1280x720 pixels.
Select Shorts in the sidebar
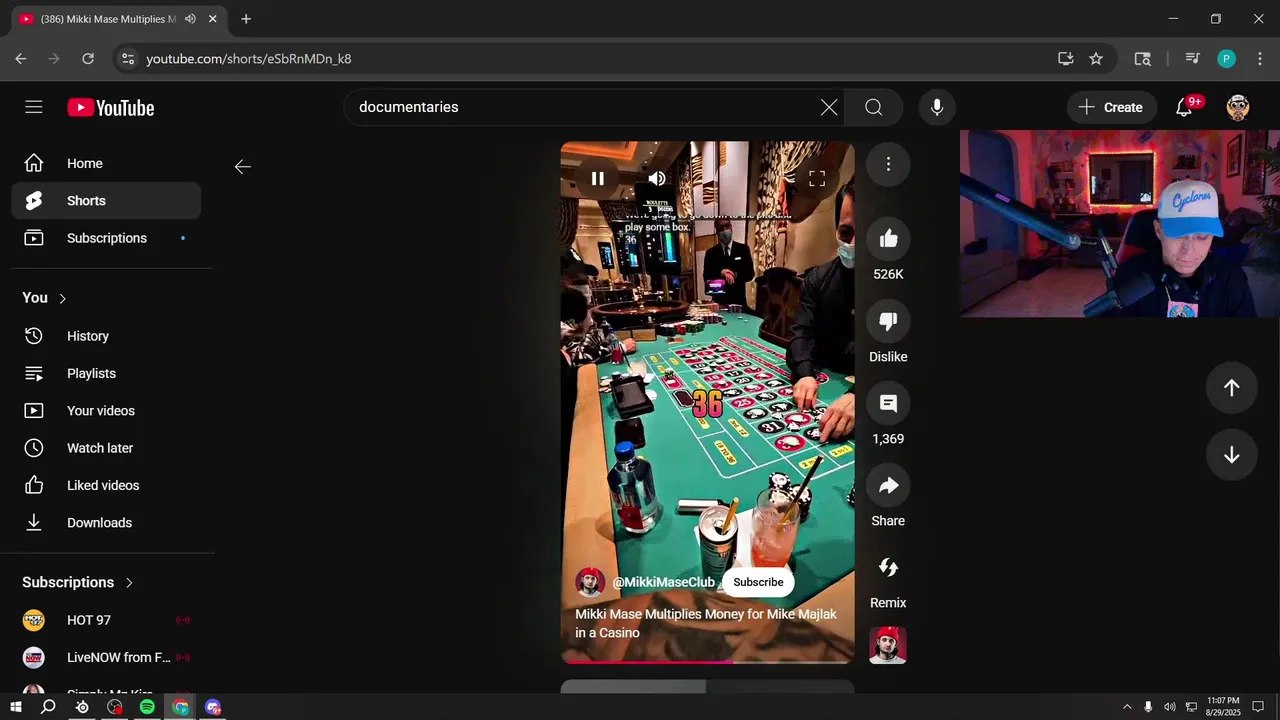pyautogui.click(x=106, y=201)
